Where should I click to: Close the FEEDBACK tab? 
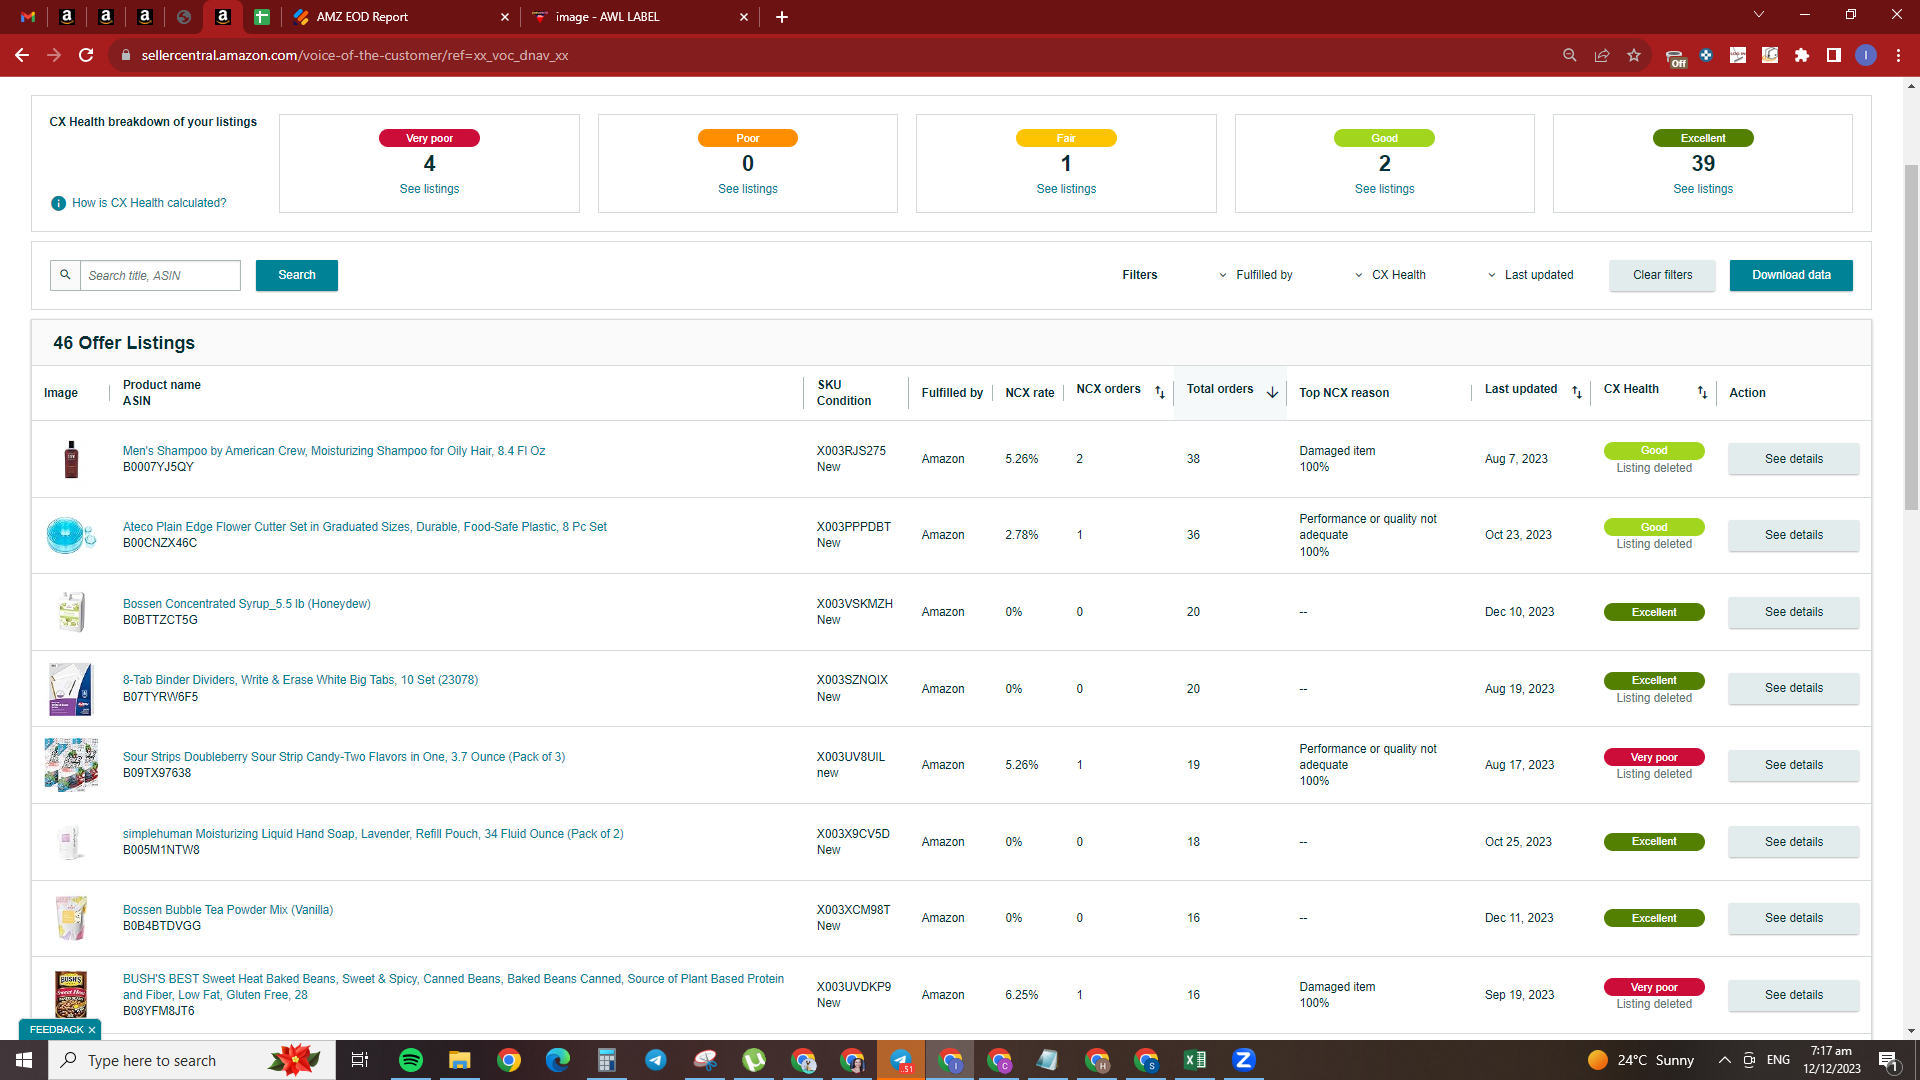click(92, 1030)
